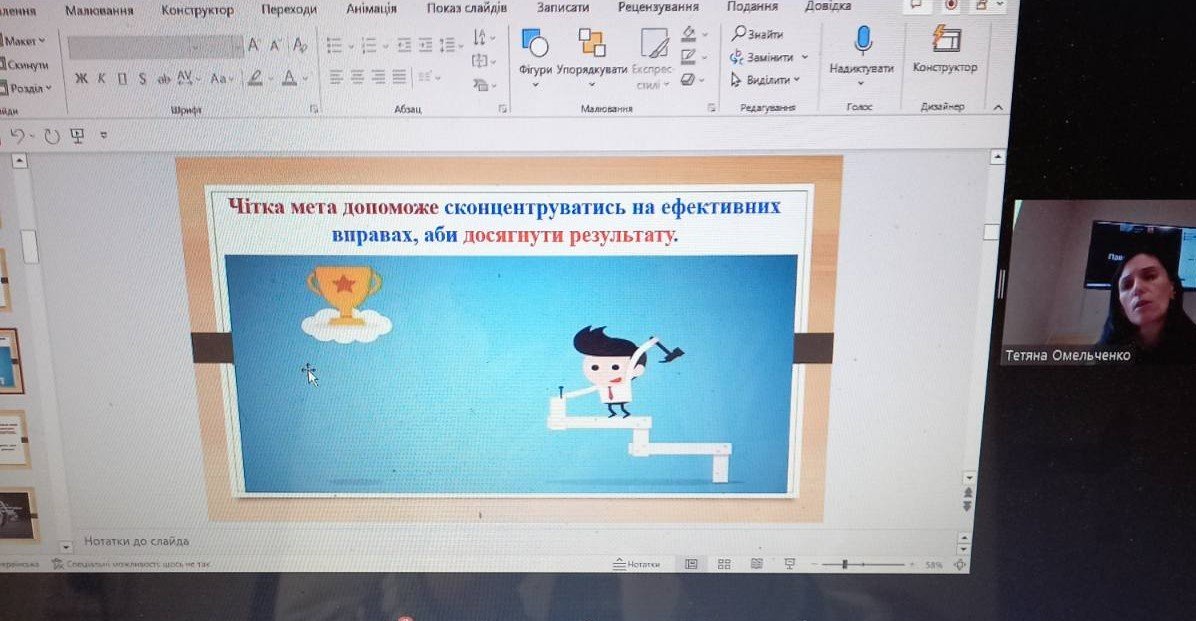
Task: Expand the Виділити selection dropdown
Action: click(797, 80)
